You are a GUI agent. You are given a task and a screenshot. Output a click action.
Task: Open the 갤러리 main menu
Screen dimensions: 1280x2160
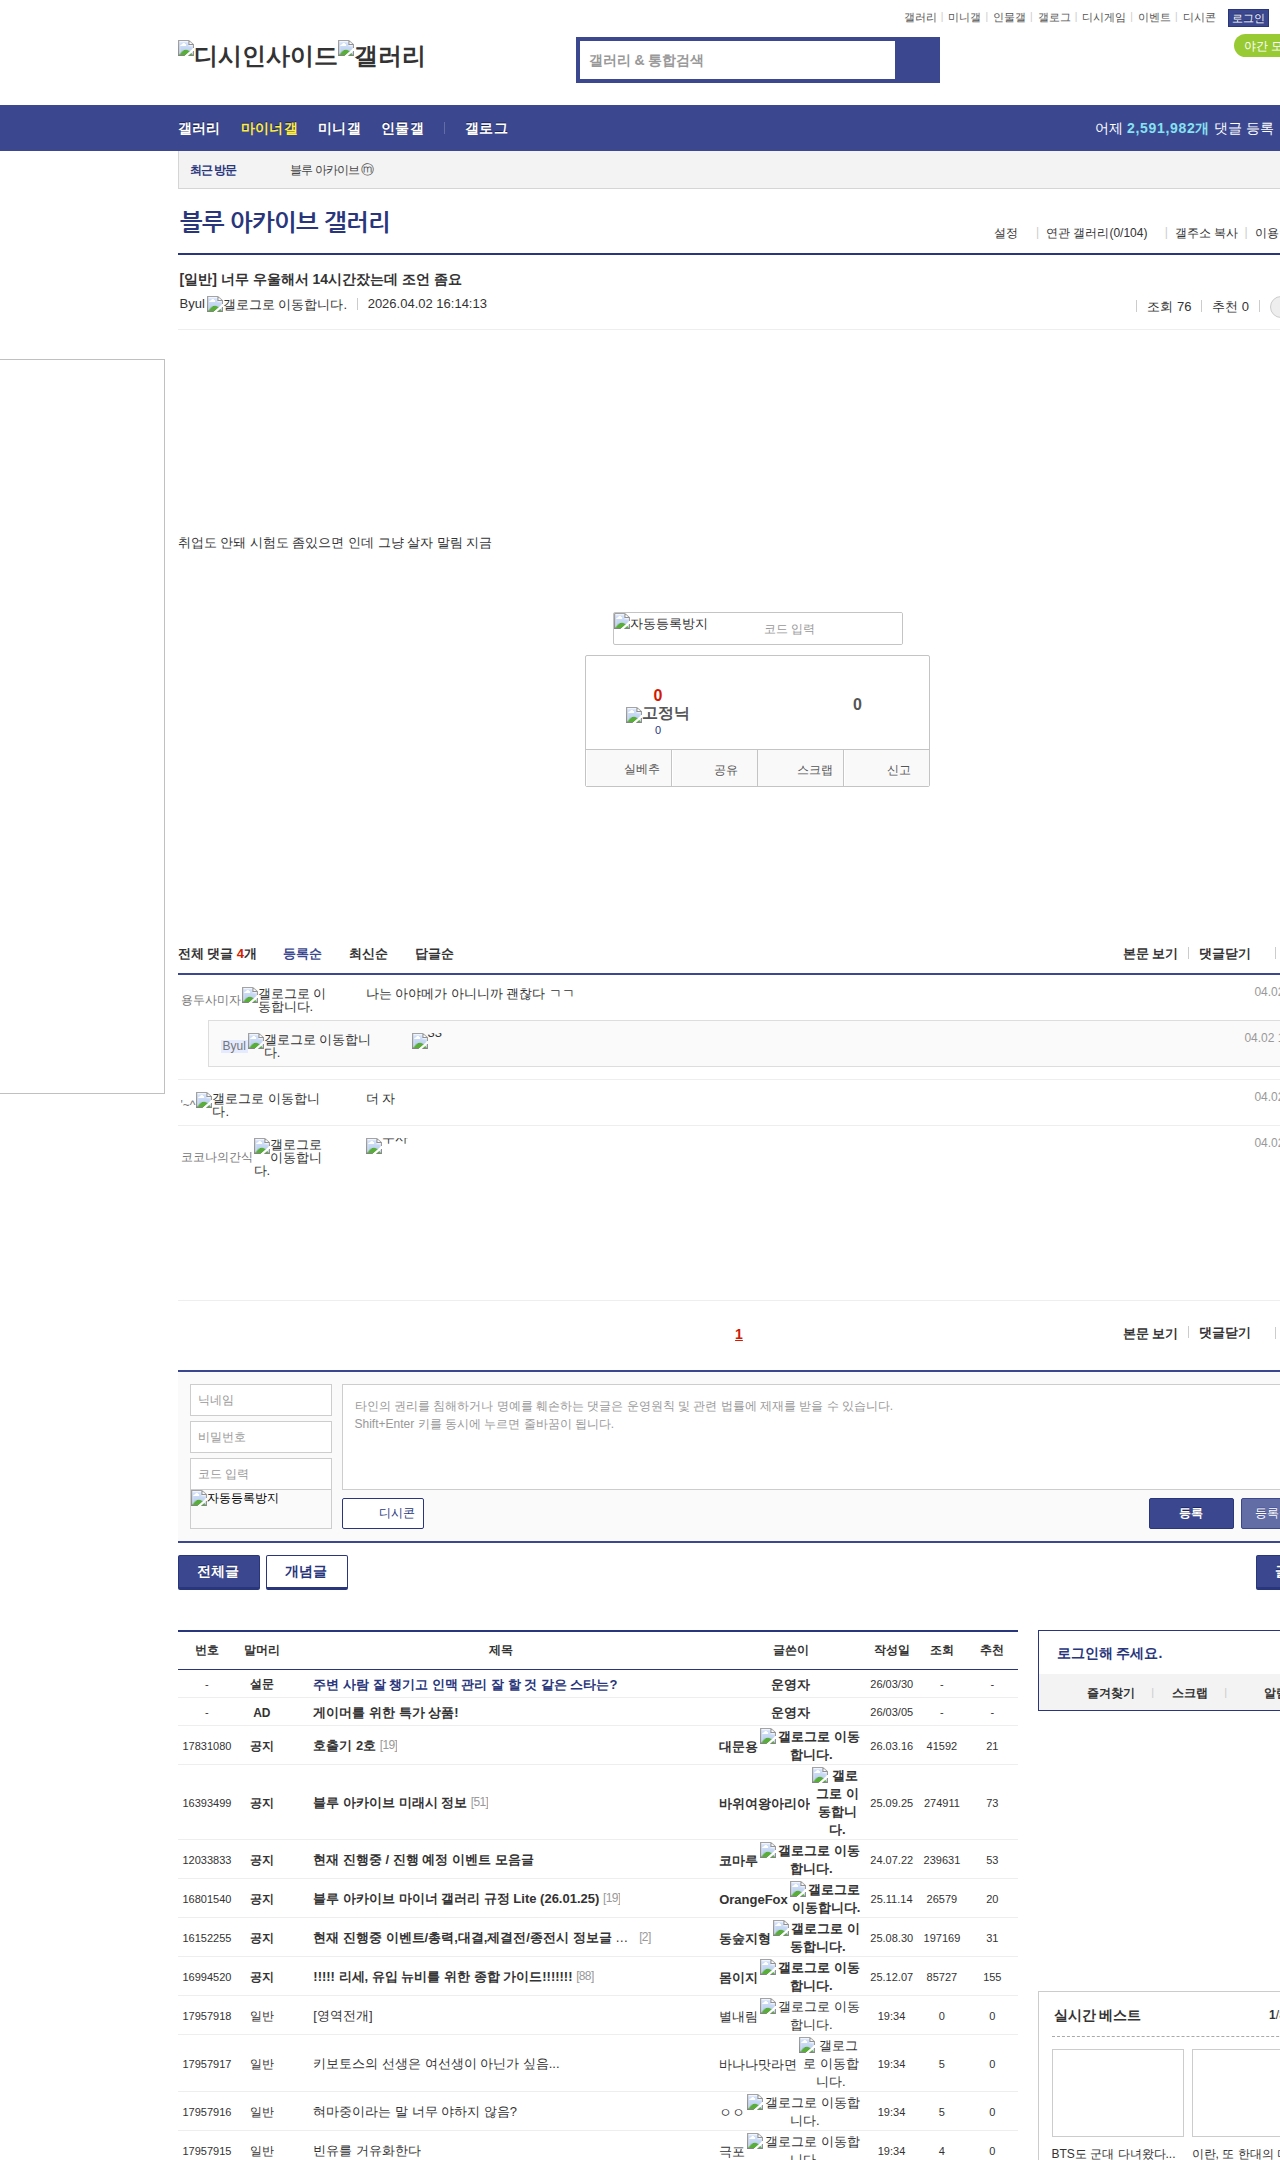click(x=199, y=128)
